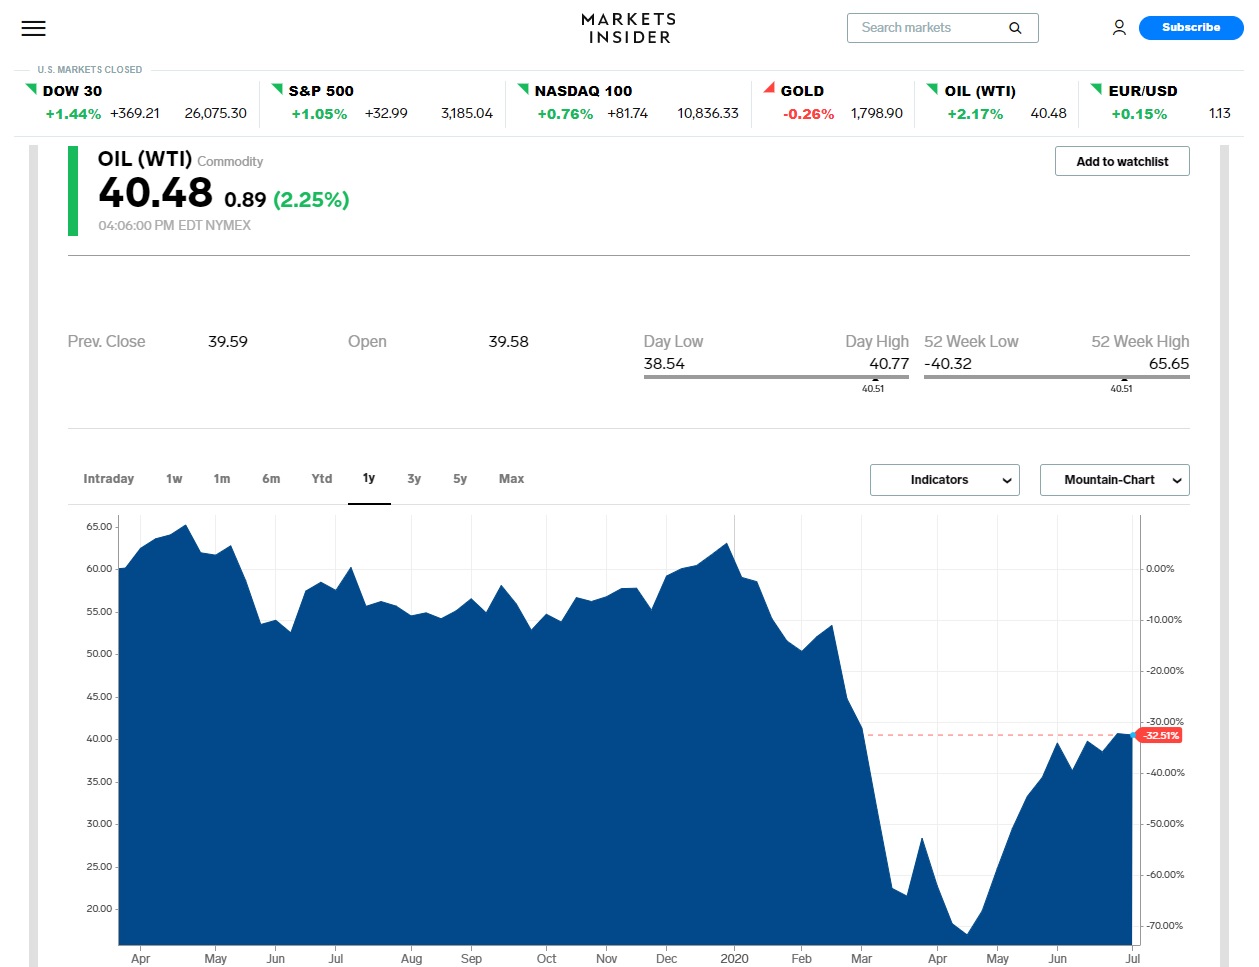The image size is (1259, 967).
Task: Click the Open value 39.58
Action: (508, 342)
